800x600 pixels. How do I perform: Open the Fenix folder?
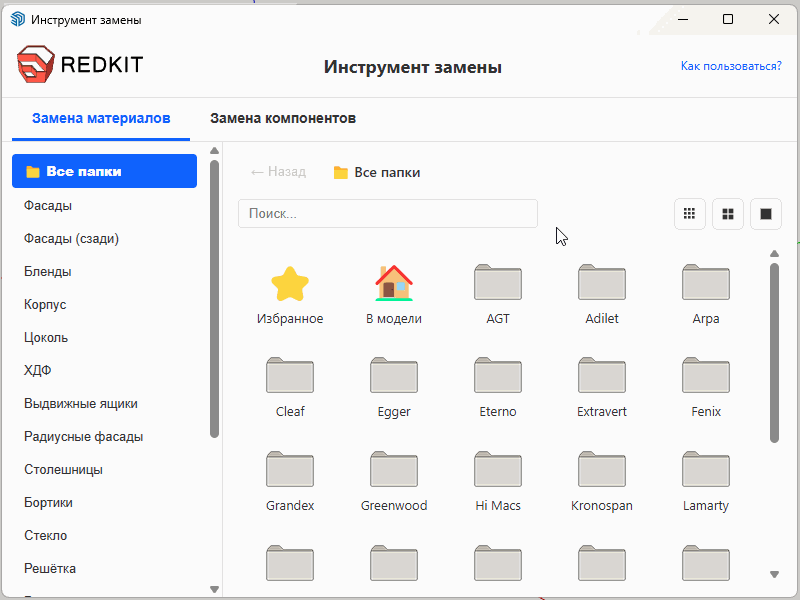point(706,389)
